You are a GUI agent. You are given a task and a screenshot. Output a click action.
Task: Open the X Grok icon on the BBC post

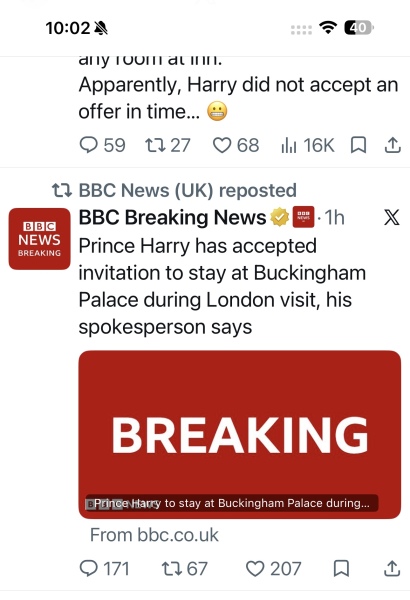click(x=392, y=217)
